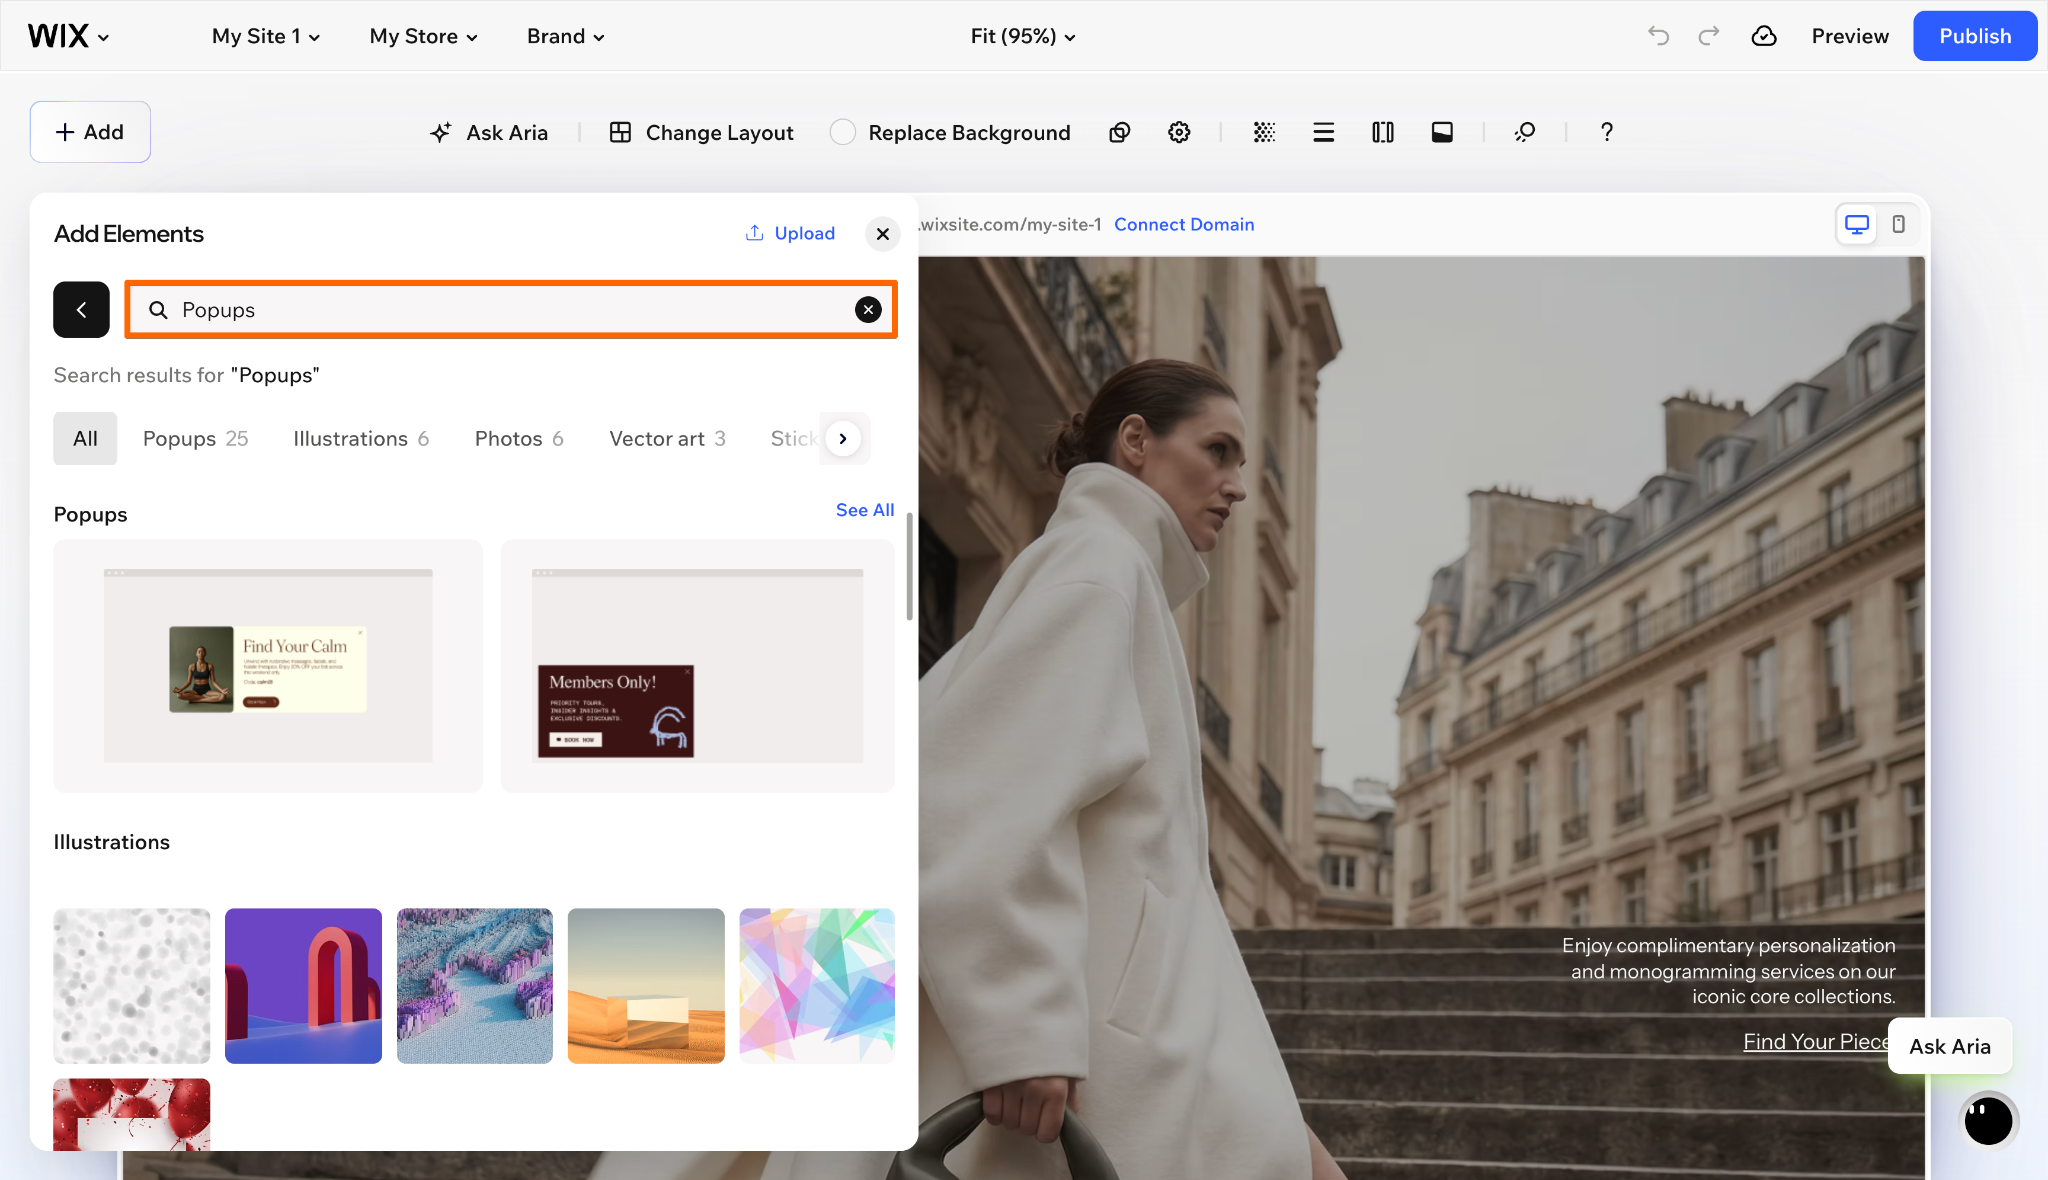The height and width of the screenshot is (1180, 2048).
Task: Click the horizontal lines rows icon
Action: pos(1323,132)
